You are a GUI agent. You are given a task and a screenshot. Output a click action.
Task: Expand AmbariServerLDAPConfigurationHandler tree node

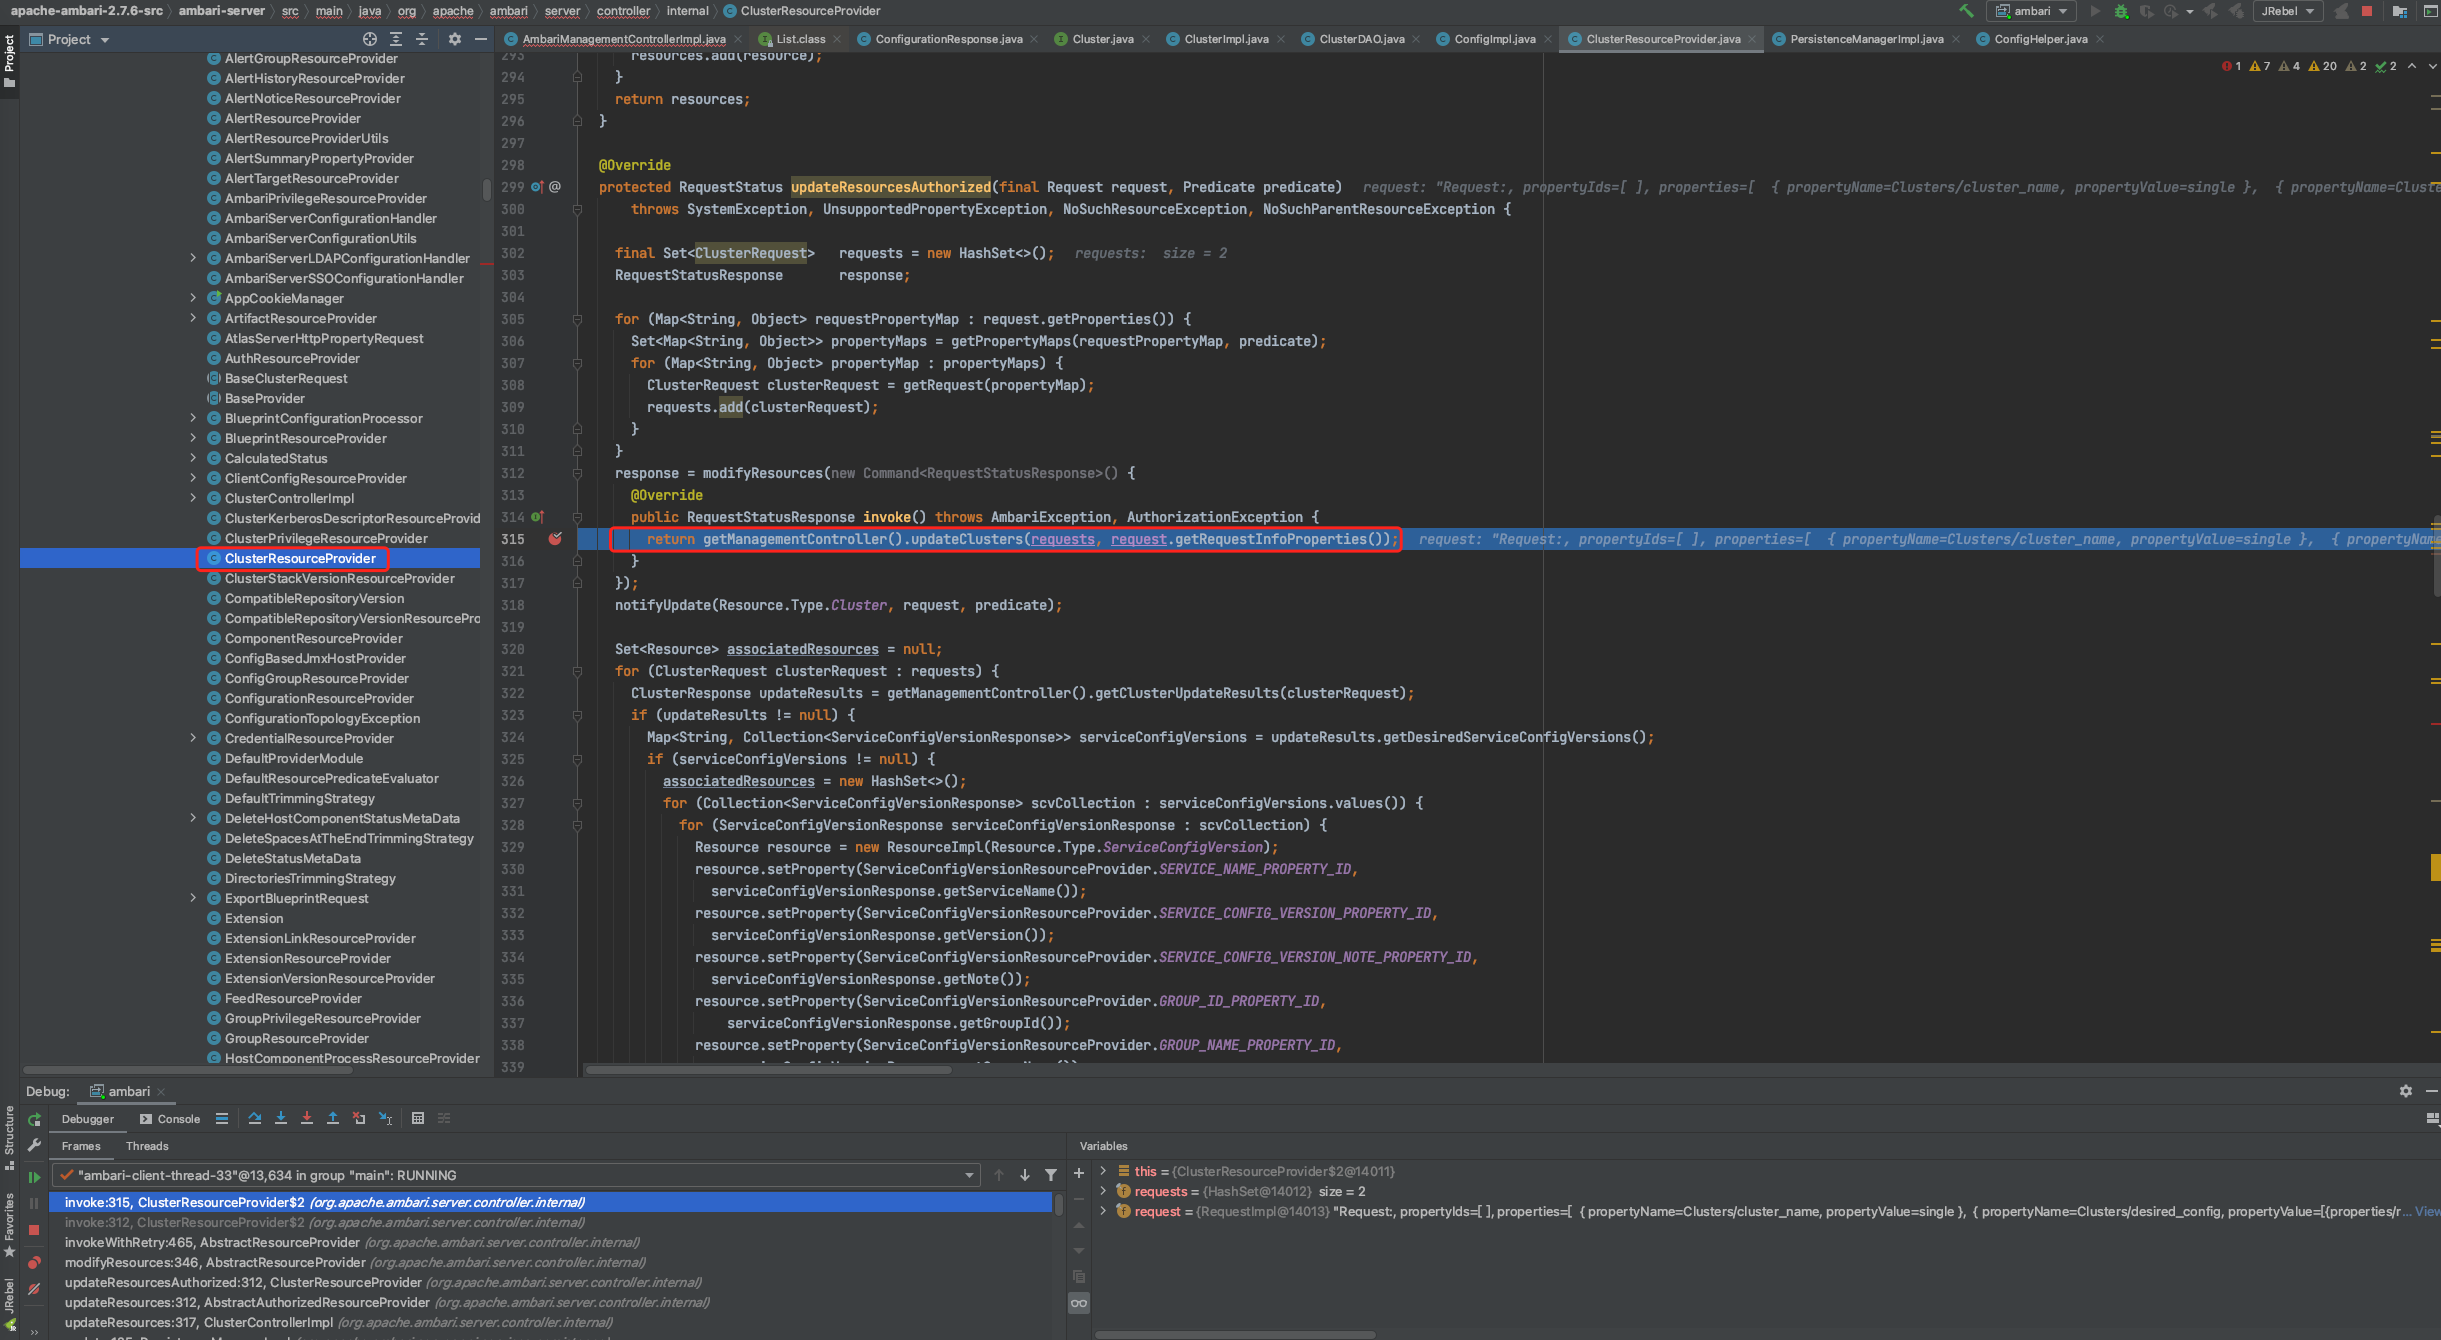(193, 258)
